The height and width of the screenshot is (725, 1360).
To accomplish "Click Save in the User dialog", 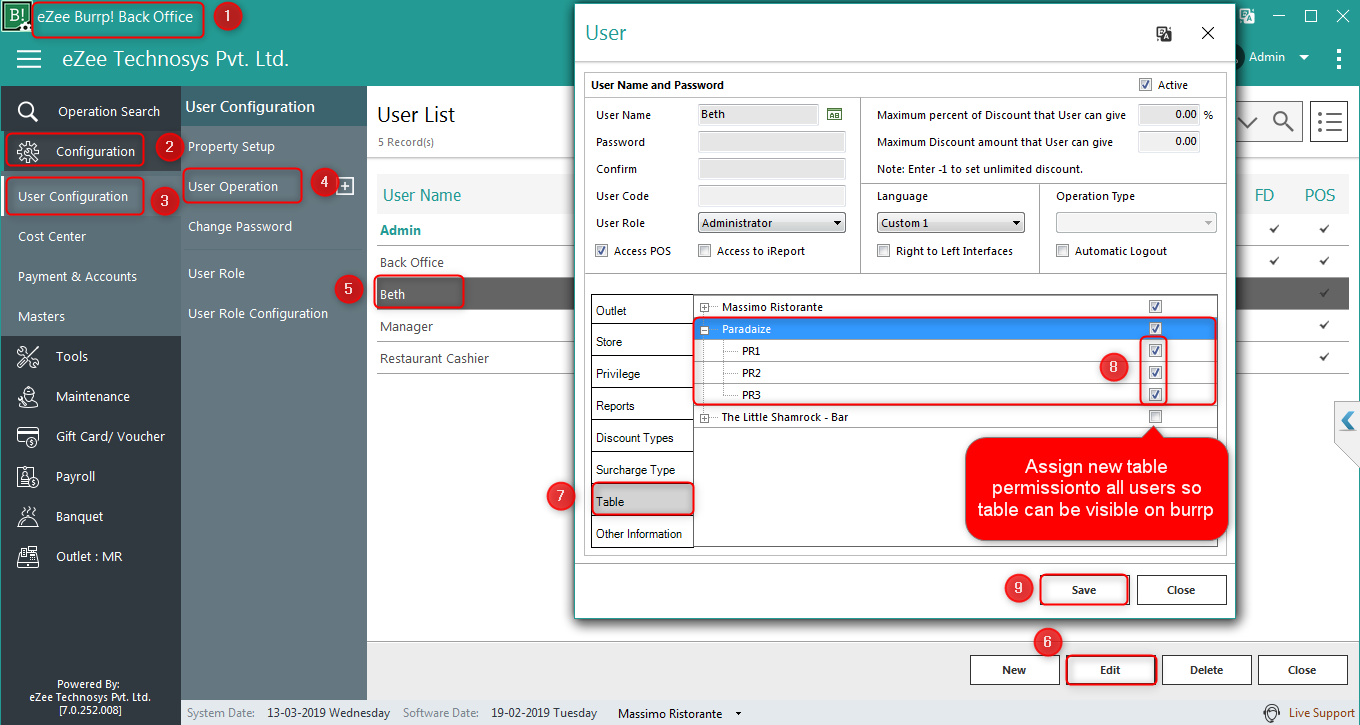I will pos(1084,590).
